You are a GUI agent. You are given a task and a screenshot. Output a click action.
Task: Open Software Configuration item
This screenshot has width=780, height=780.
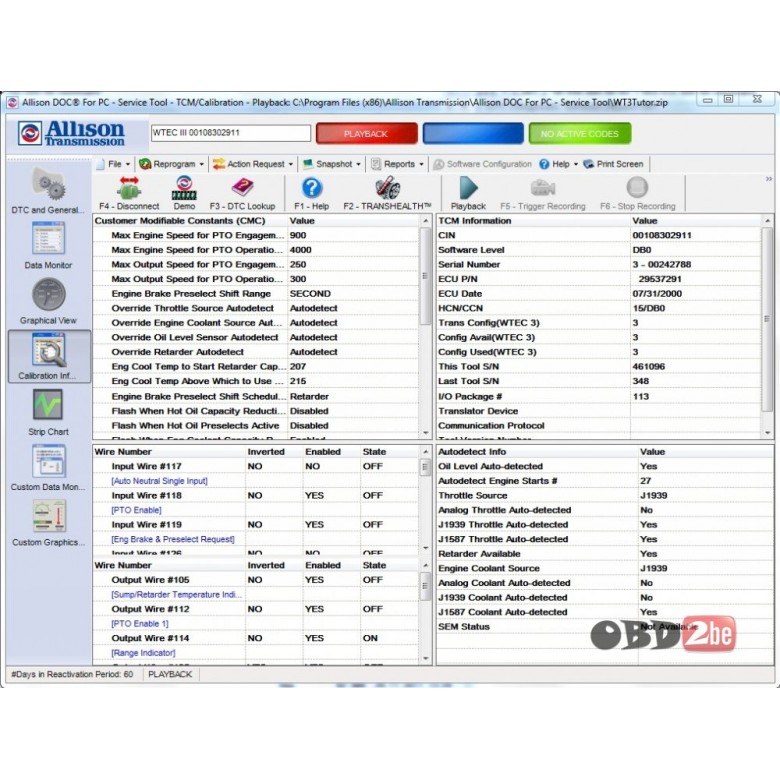pos(483,164)
